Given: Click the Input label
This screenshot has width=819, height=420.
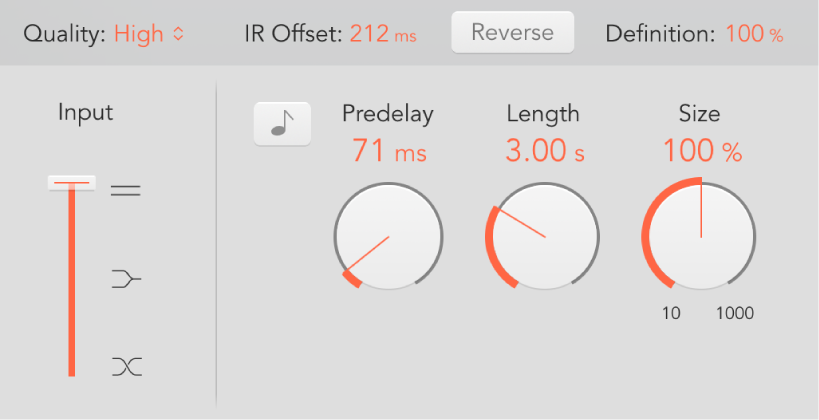Looking at the screenshot, I should [x=85, y=113].
